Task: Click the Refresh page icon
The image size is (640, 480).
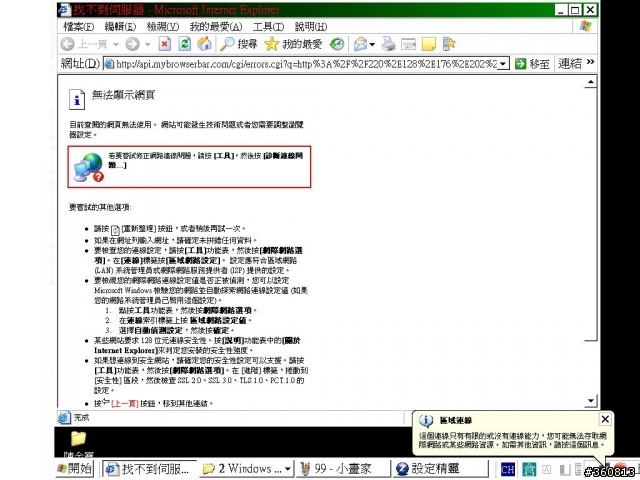Action: (x=185, y=44)
